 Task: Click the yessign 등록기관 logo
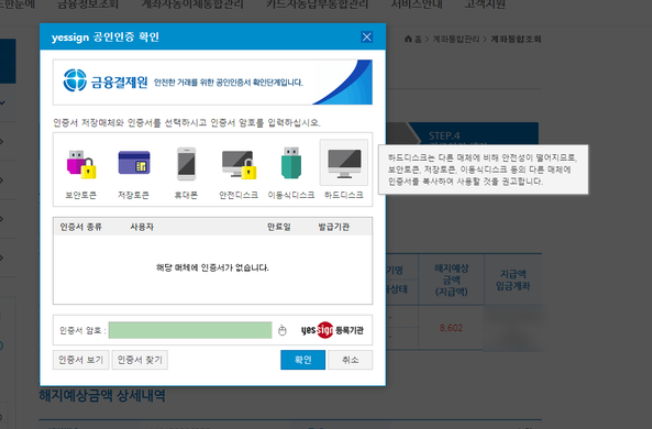[x=332, y=330]
